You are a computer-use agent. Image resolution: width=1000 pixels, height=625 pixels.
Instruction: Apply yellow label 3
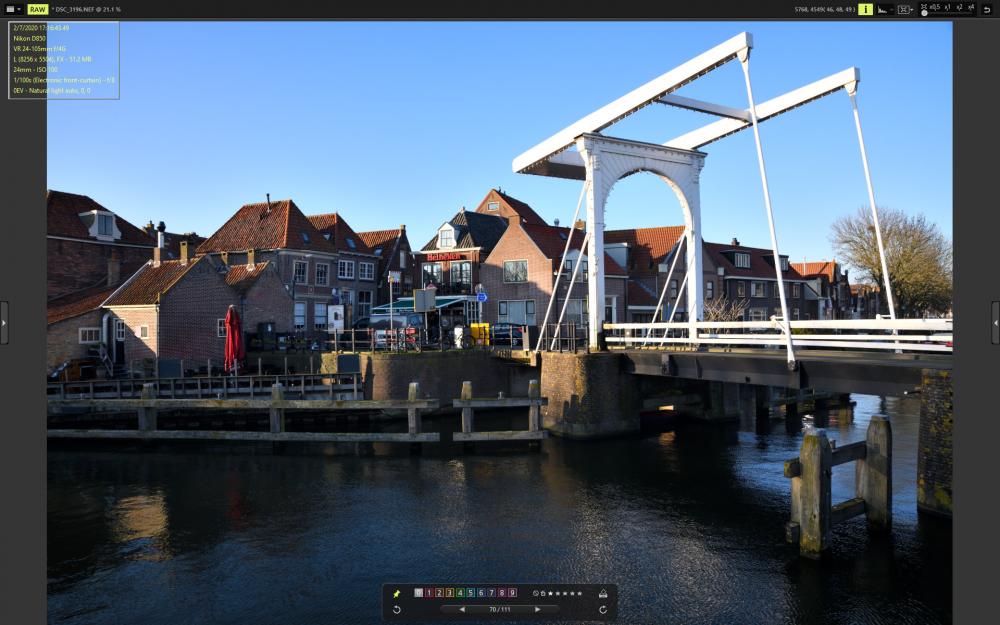(x=450, y=592)
